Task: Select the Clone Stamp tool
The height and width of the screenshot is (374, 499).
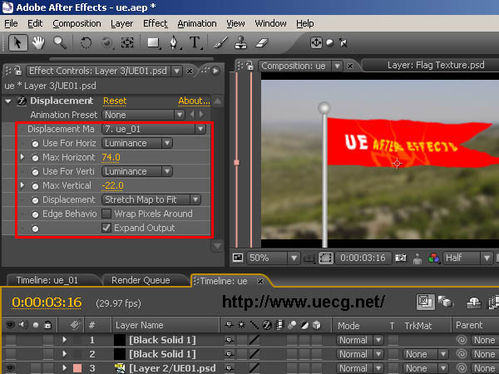Action: [241, 43]
